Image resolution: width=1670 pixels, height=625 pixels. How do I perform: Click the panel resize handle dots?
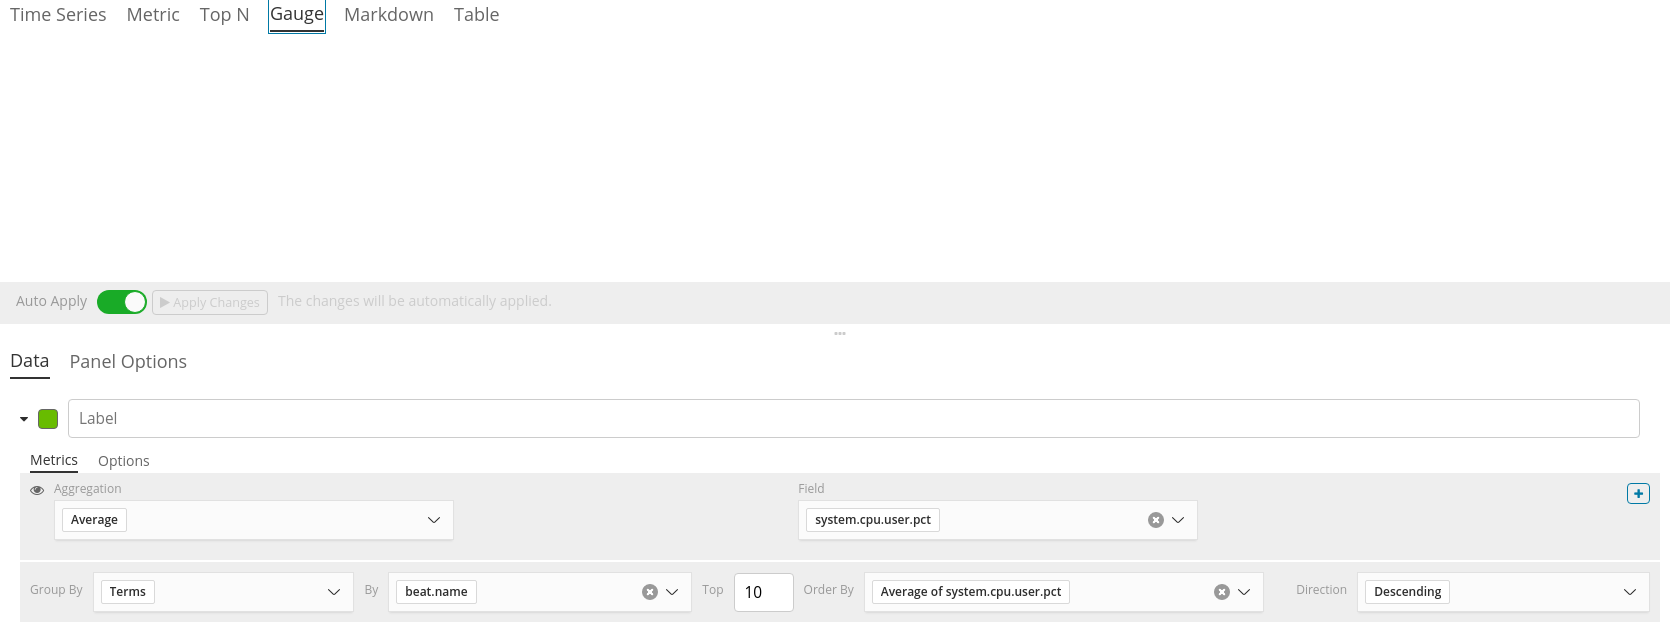pos(840,333)
